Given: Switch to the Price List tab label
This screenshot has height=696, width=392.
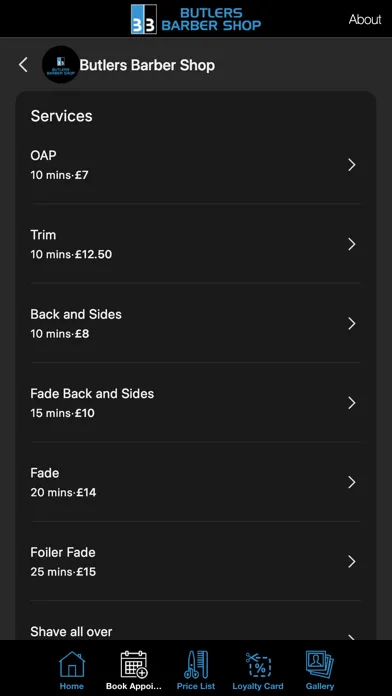Looking at the screenshot, I should (x=196, y=686).
